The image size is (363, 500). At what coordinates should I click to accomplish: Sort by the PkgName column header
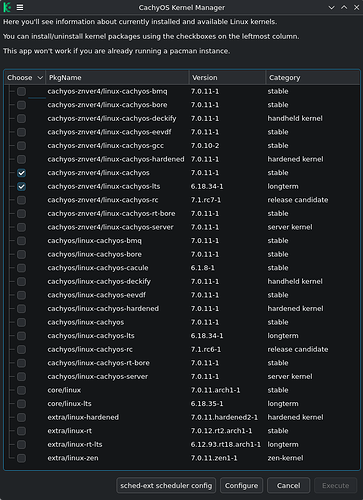coord(117,78)
